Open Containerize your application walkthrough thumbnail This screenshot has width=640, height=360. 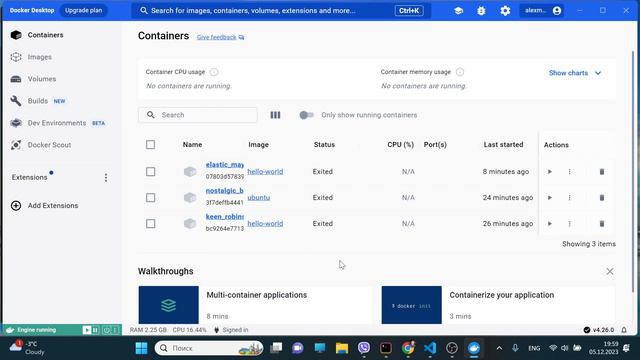(411, 305)
